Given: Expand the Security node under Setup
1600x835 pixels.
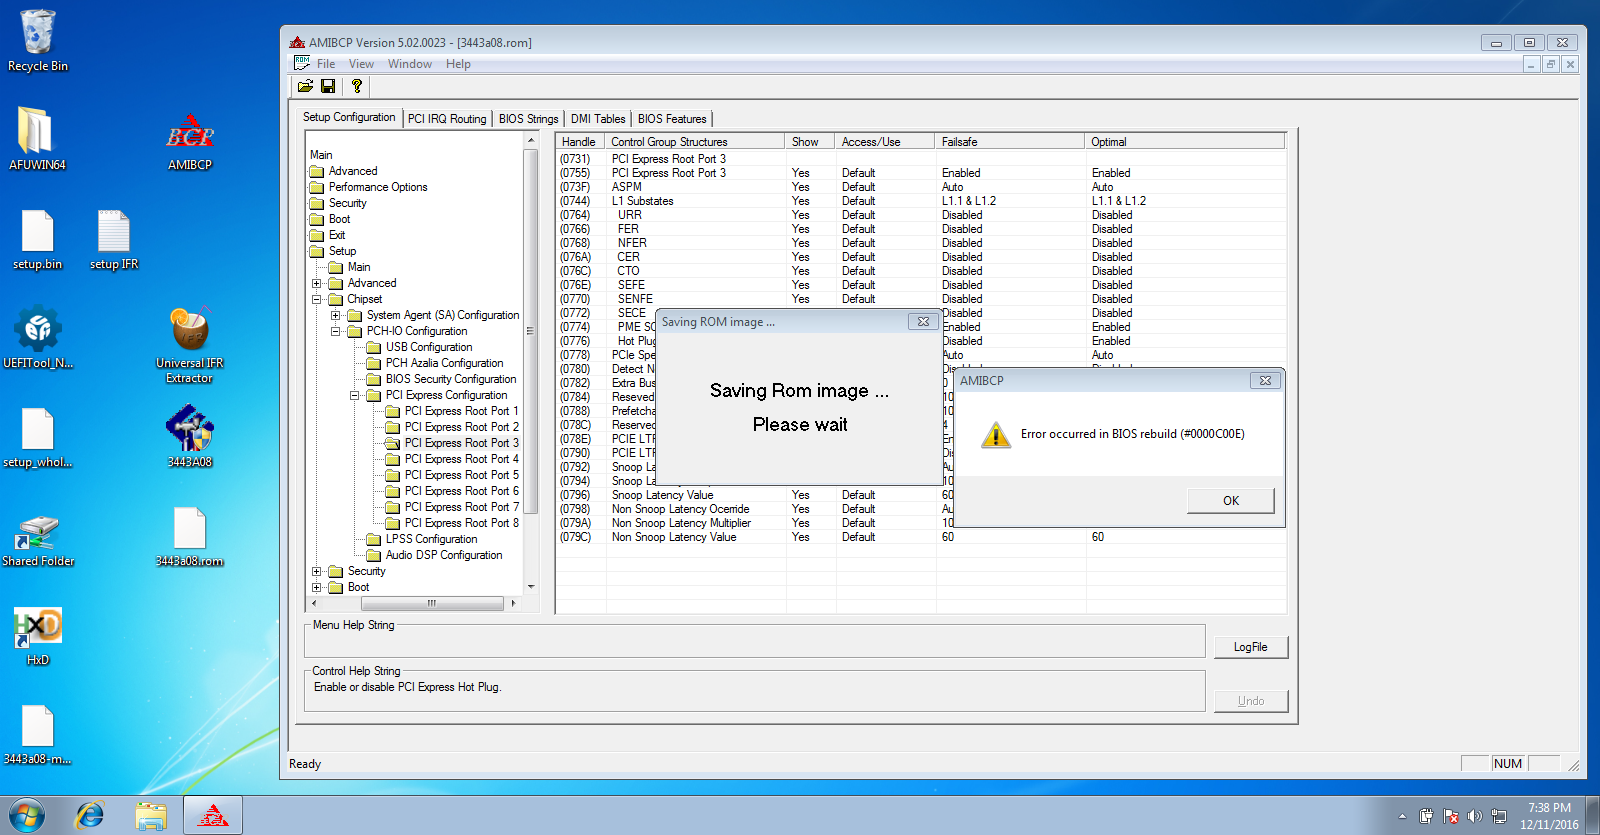Looking at the screenshot, I should (317, 571).
